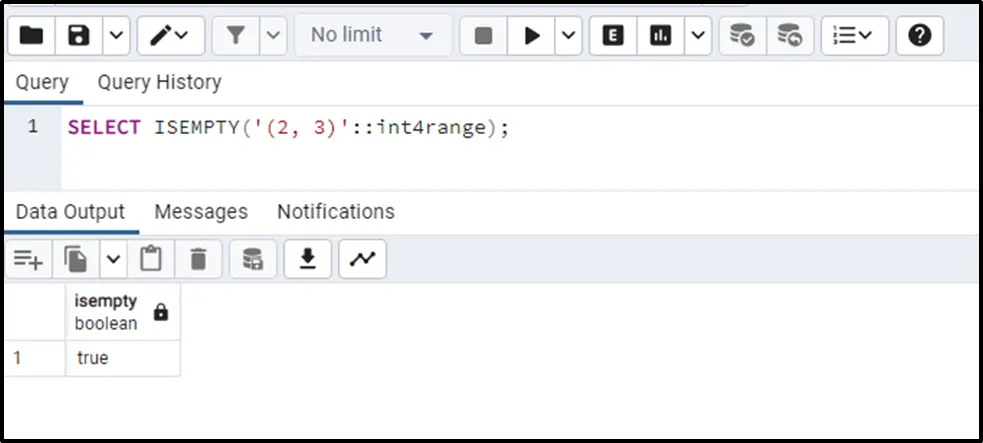The width and height of the screenshot is (983, 443).
Task: Switch to the Messages tab
Action: 200,212
